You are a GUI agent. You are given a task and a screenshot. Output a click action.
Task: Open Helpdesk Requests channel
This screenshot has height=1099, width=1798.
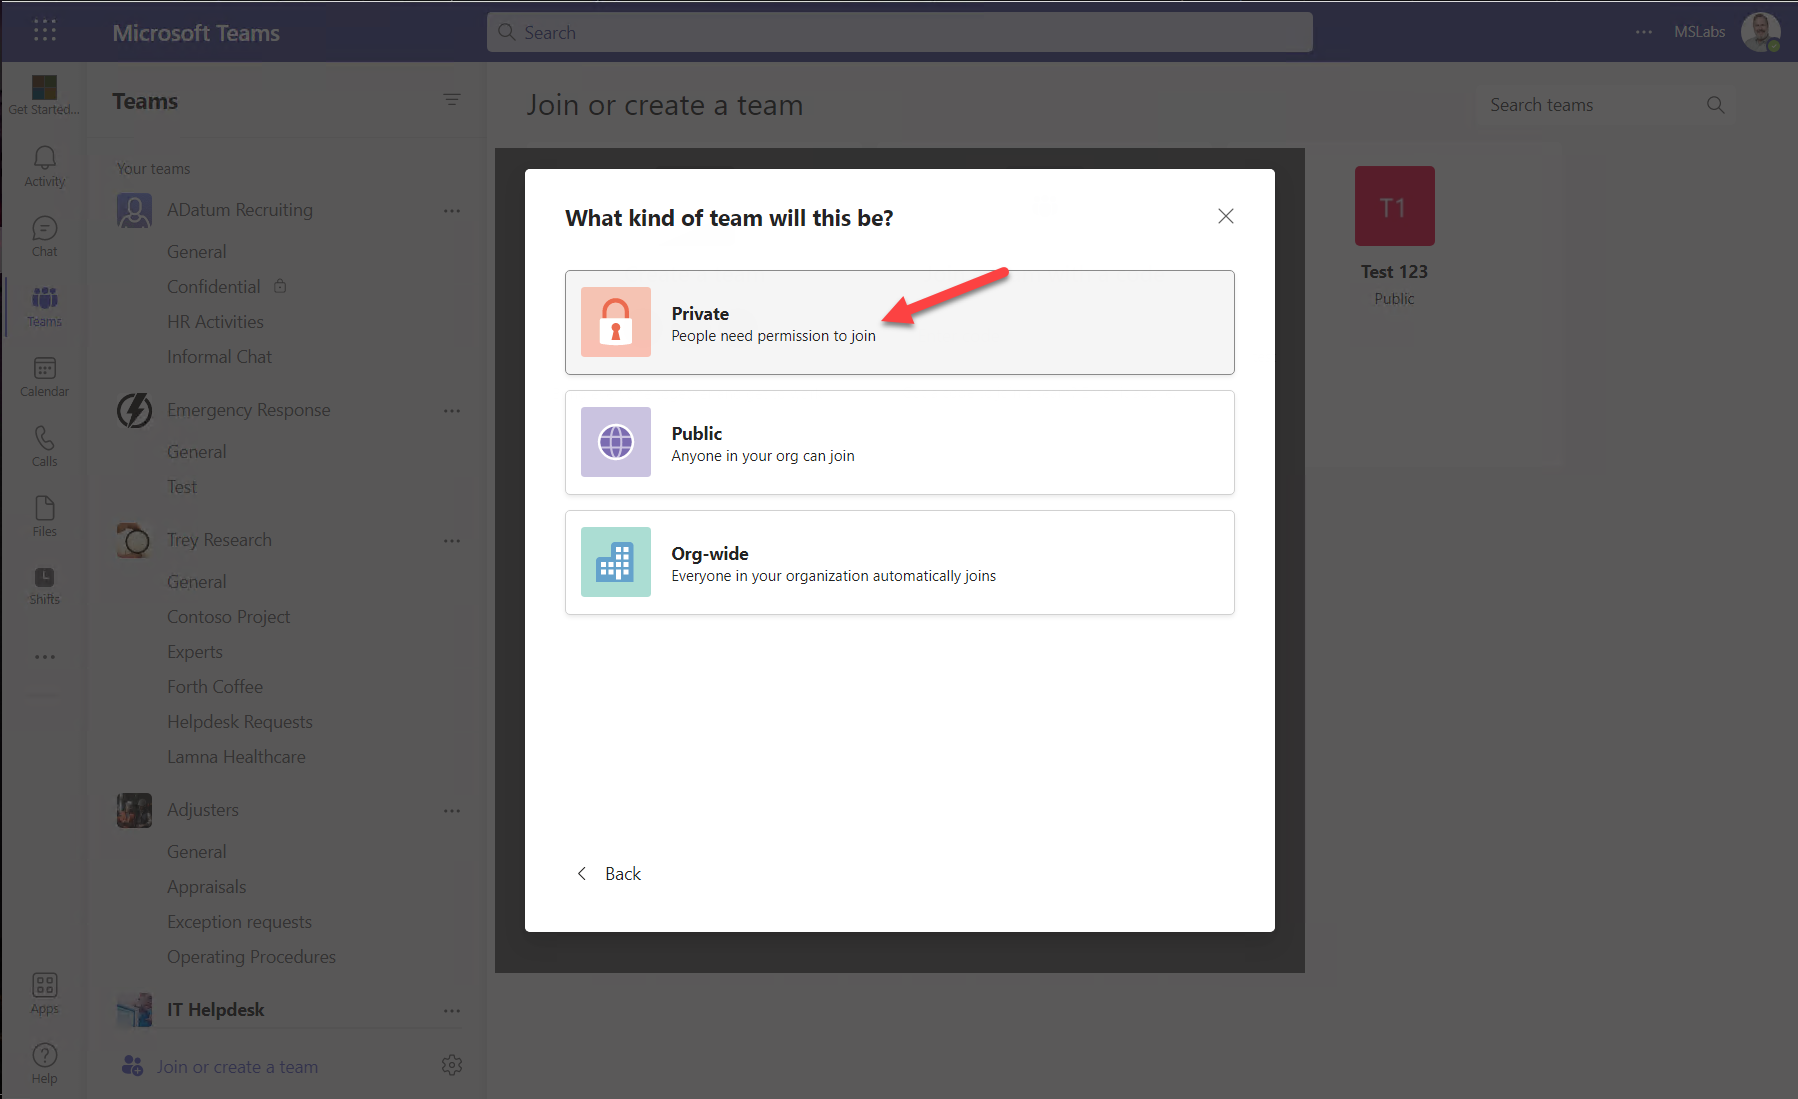point(240,722)
